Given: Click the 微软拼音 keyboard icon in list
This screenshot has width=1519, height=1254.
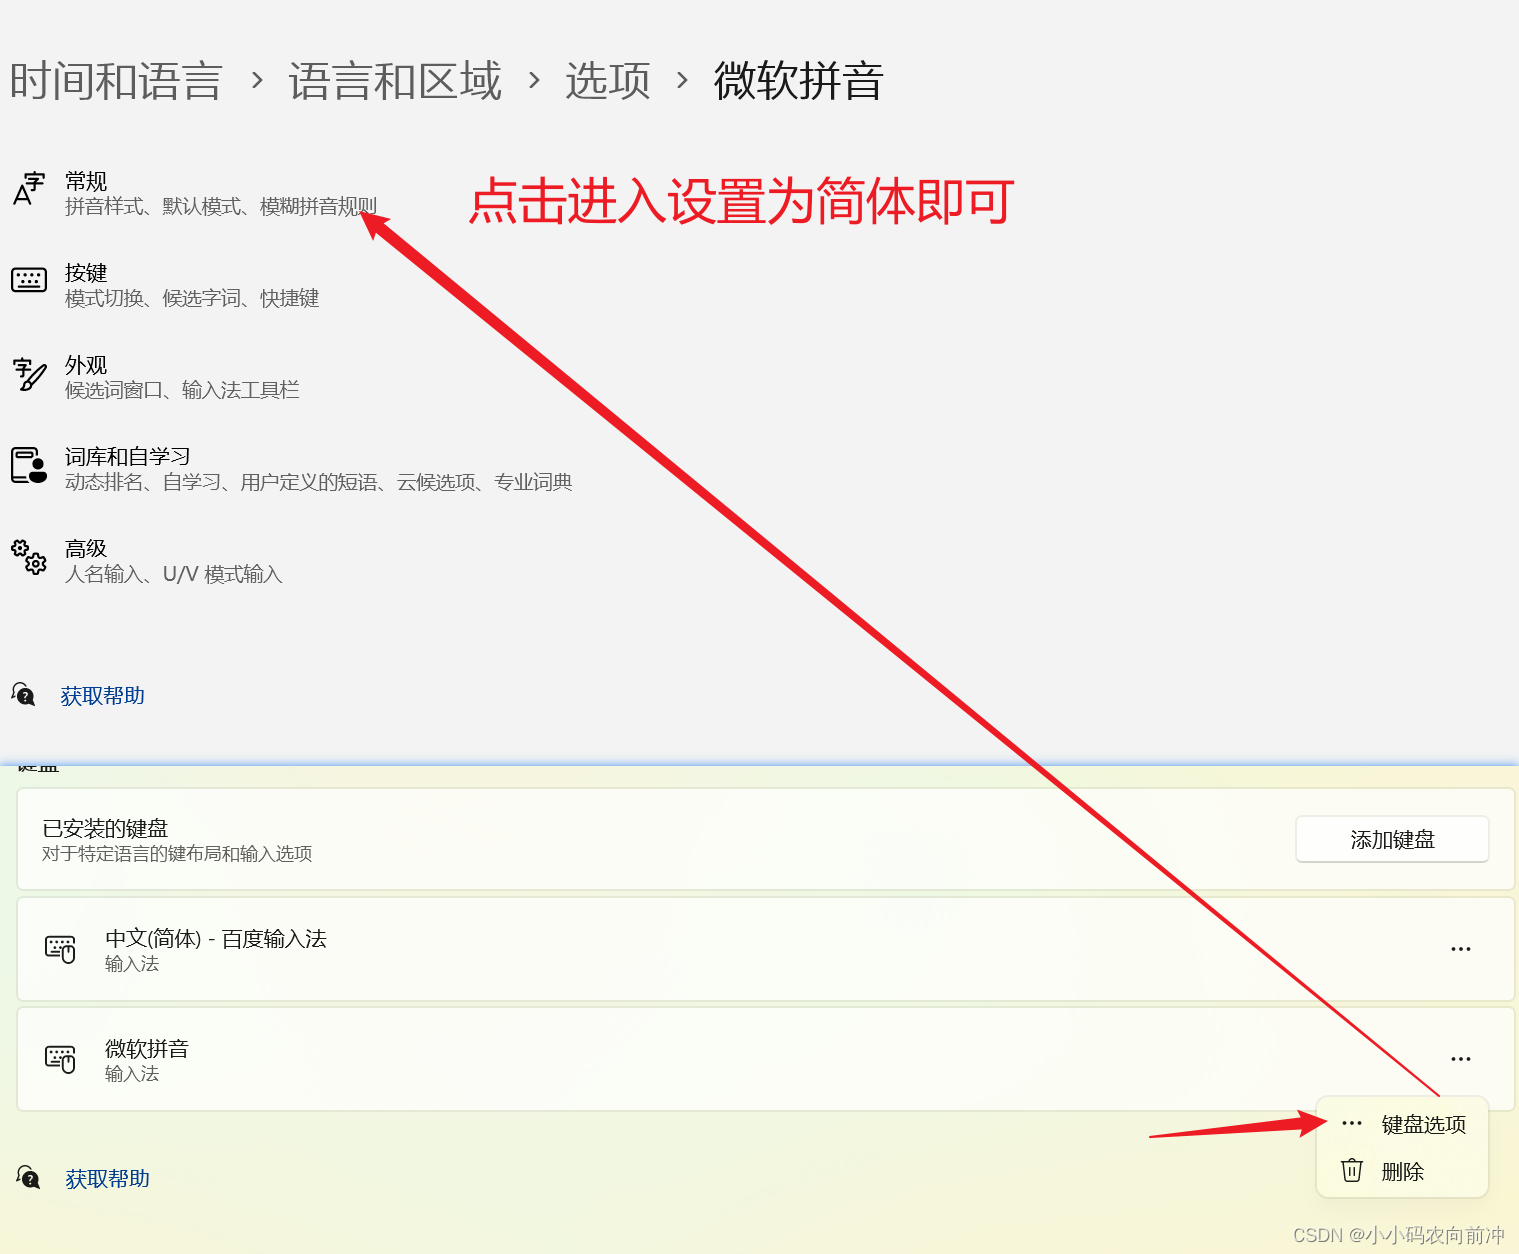Looking at the screenshot, I should (x=60, y=1059).
